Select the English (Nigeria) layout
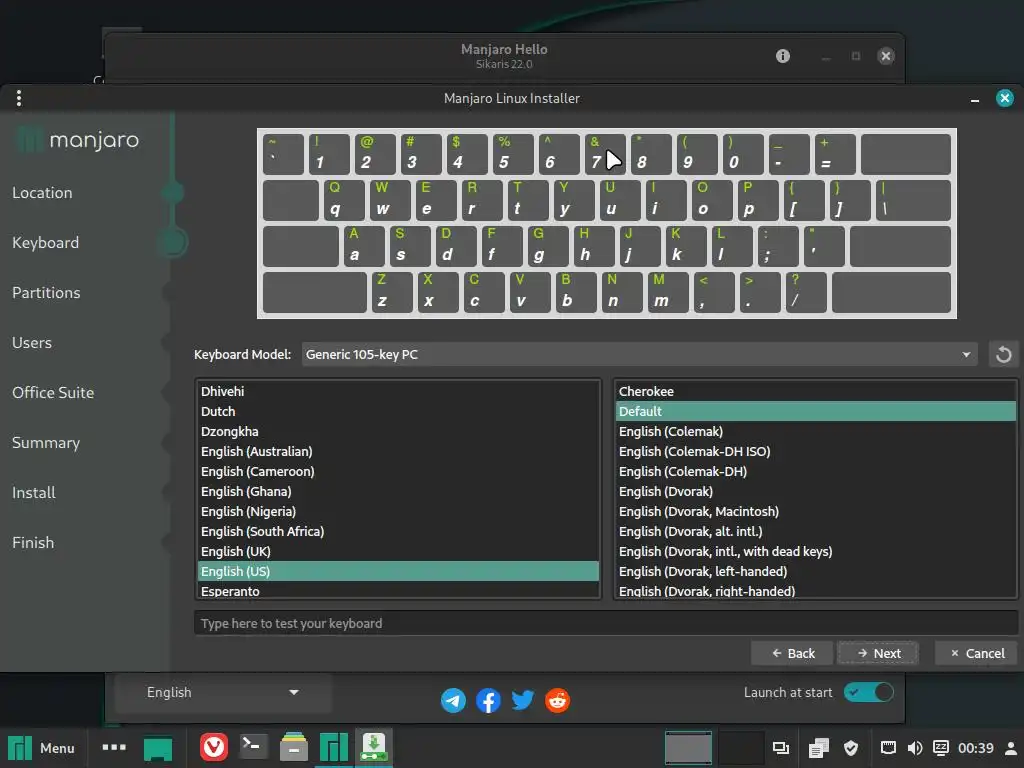Image resolution: width=1024 pixels, height=768 pixels. [x=398, y=511]
